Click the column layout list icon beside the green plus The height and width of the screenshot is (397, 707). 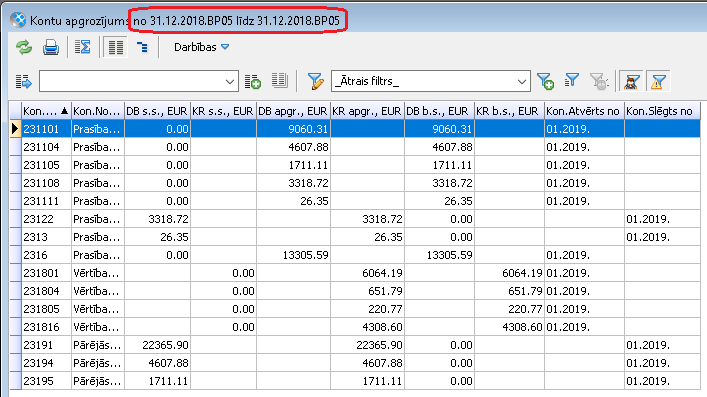click(280, 81)
